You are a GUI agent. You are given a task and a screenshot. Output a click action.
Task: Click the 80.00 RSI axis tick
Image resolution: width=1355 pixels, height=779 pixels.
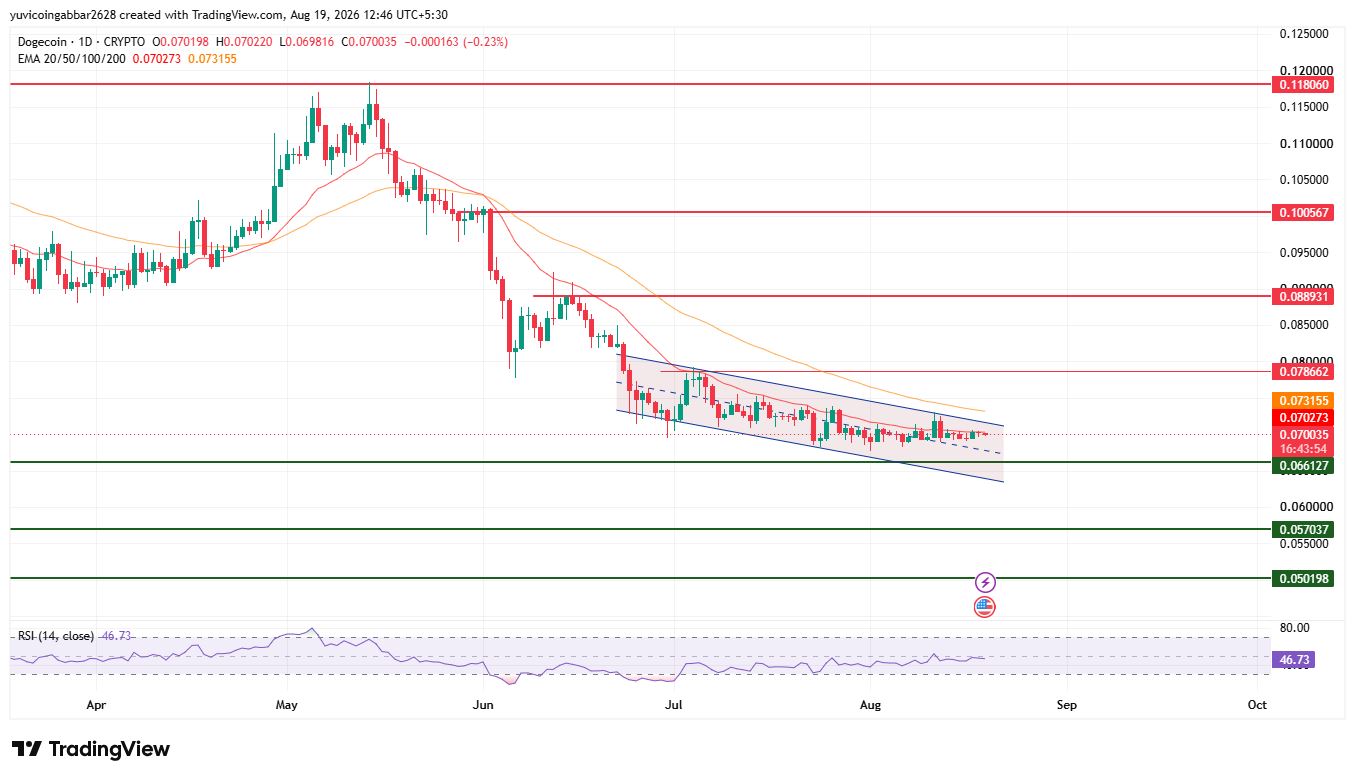point(1296,628)
